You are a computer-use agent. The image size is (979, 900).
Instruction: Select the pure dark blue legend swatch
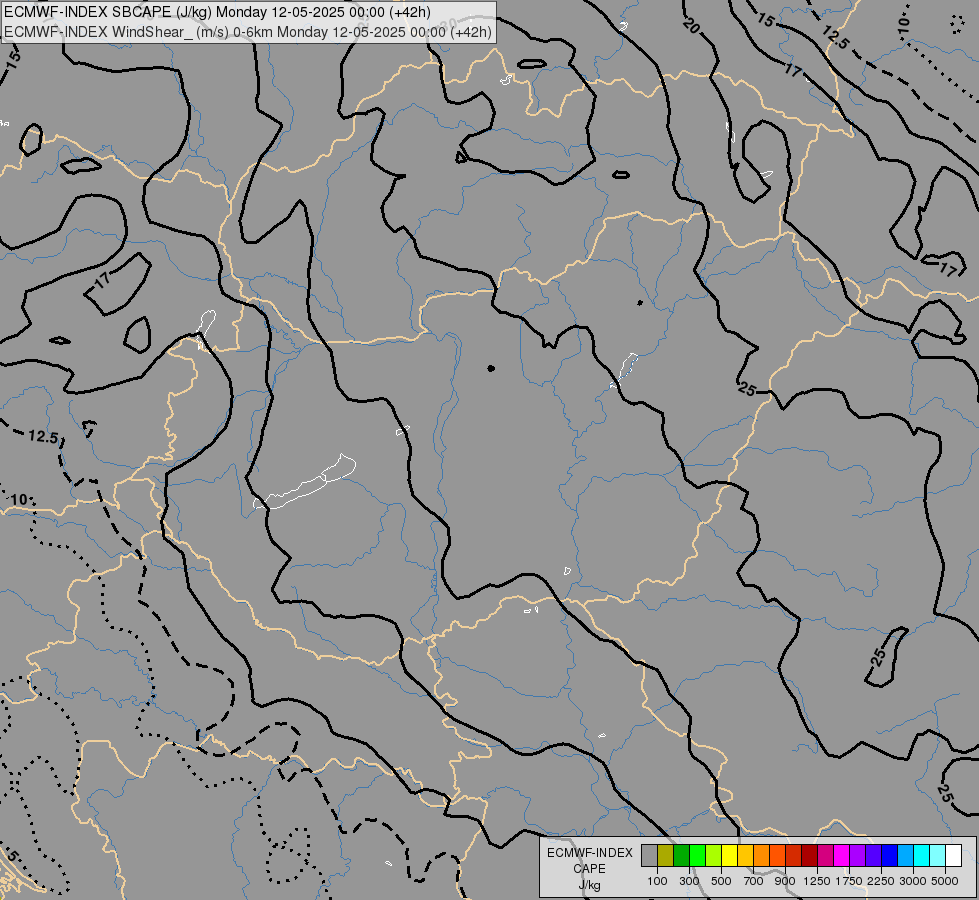point(889,855)
